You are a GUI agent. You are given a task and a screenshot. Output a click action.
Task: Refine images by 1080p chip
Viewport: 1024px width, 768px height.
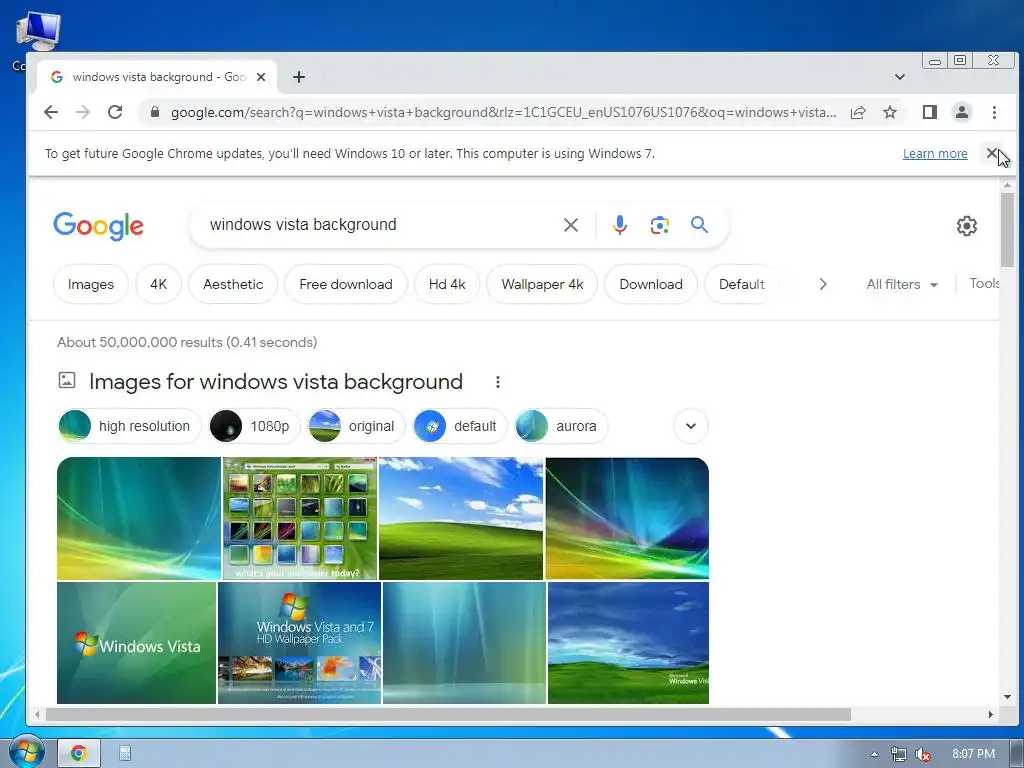click(253, 426)
